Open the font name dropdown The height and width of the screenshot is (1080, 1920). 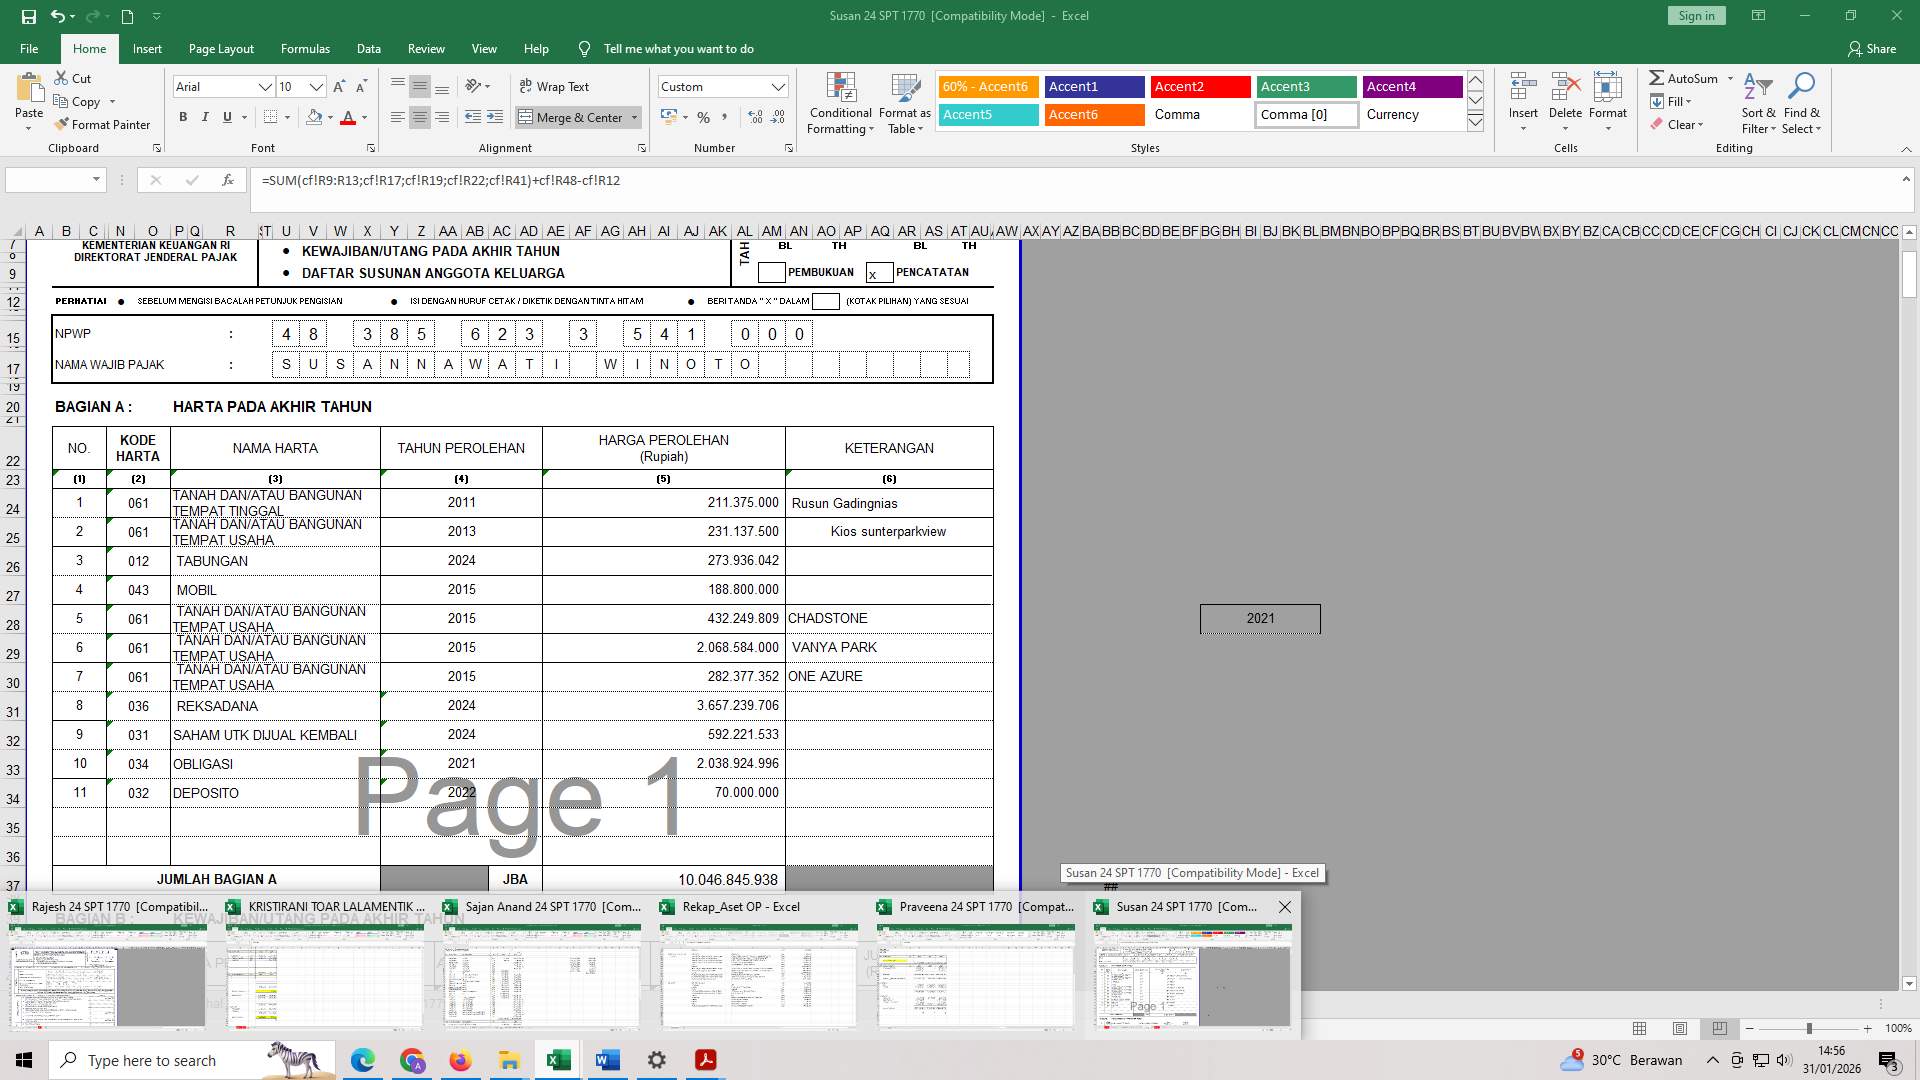click(265, 87)
